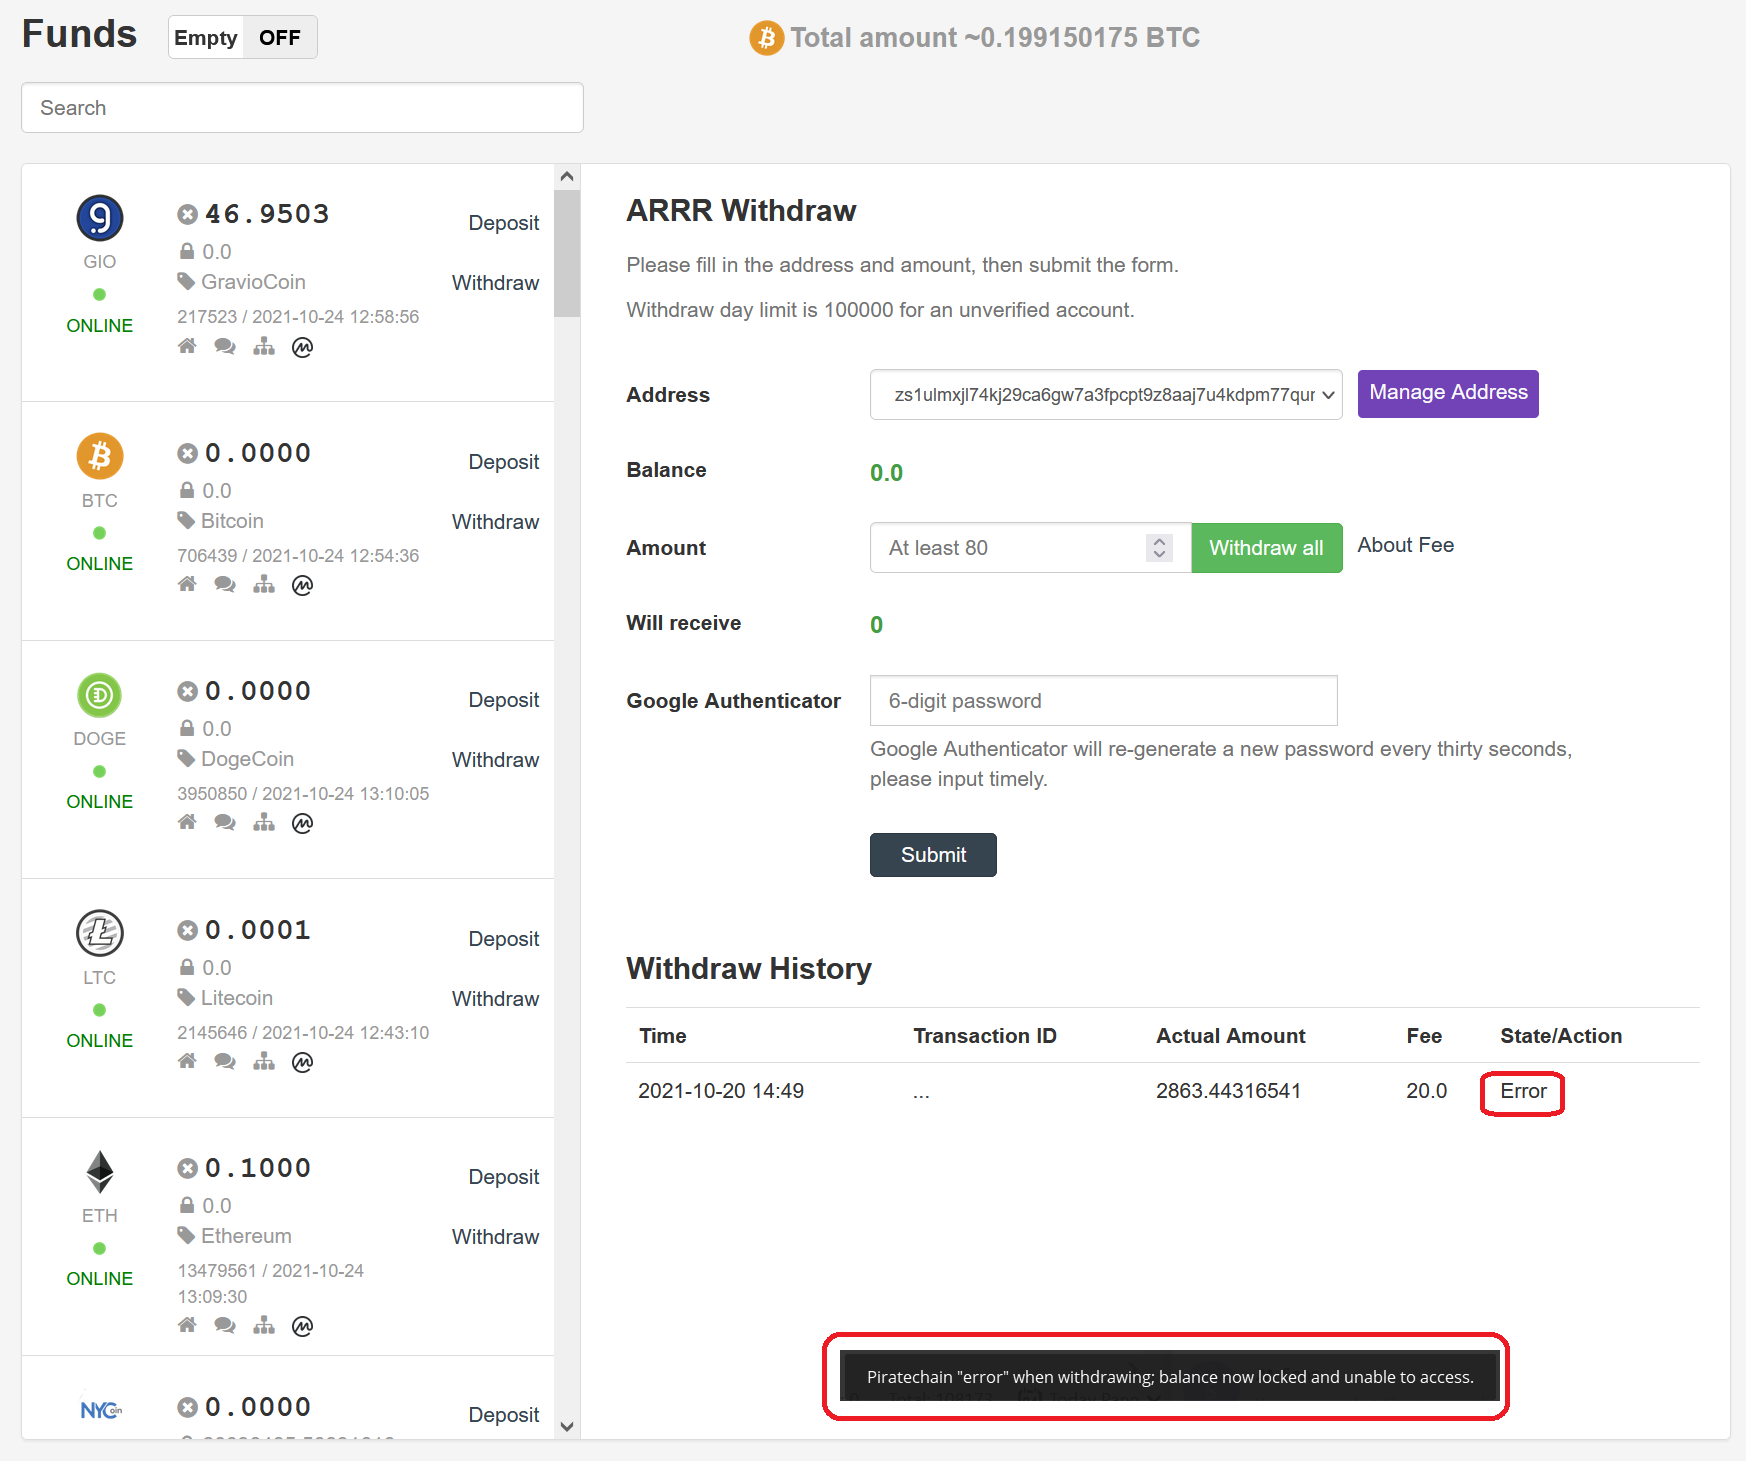This screenshot has width=1746, height=1461.
Task: Open Deposit for Bitcoin
Action: click(x=503, y=462)
